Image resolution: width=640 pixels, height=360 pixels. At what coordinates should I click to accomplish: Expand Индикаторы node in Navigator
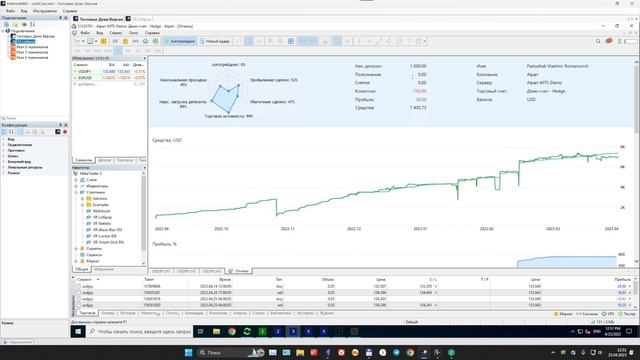(76, 186)
